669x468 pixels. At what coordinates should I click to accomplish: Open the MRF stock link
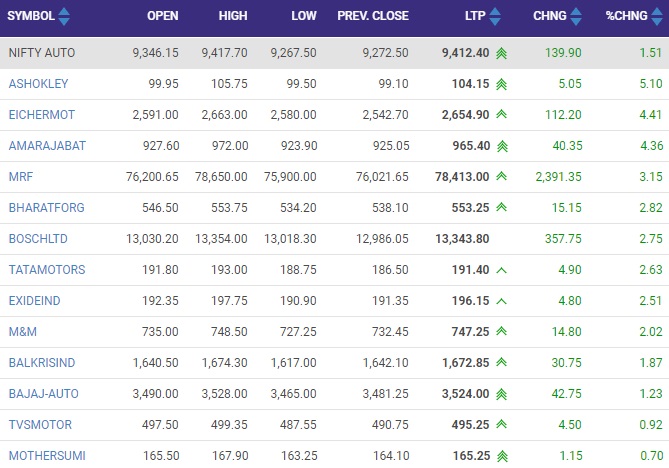[20, 177]
